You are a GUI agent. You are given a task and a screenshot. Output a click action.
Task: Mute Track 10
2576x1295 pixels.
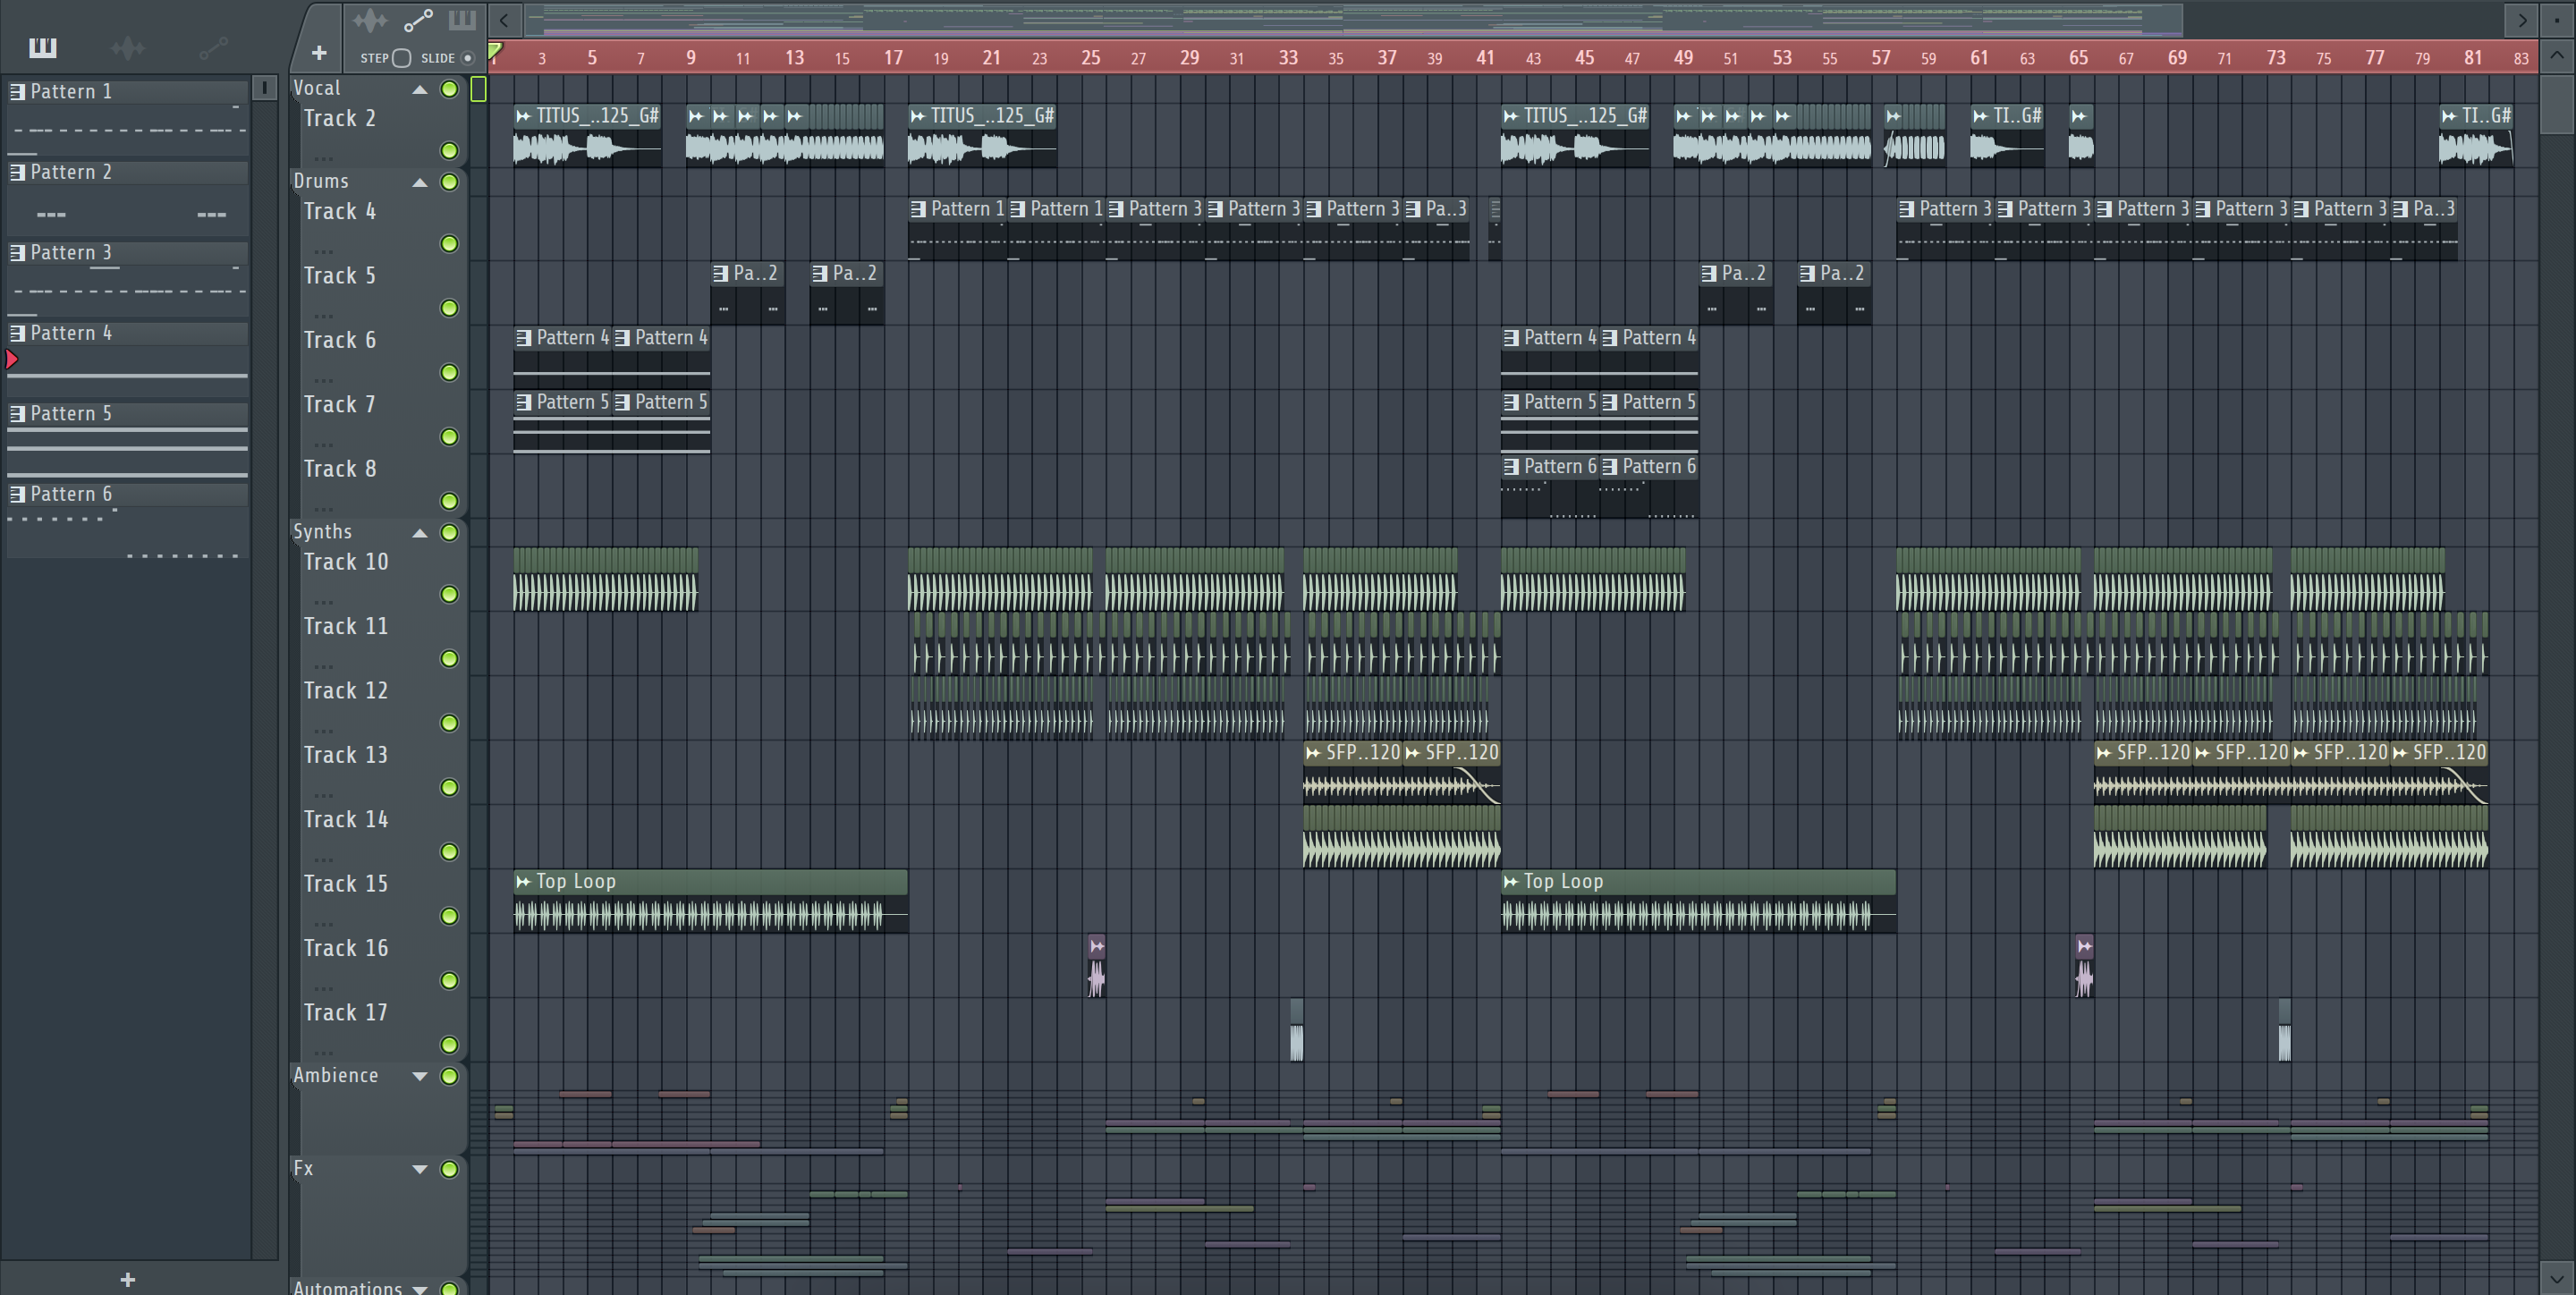pos(450,595)
